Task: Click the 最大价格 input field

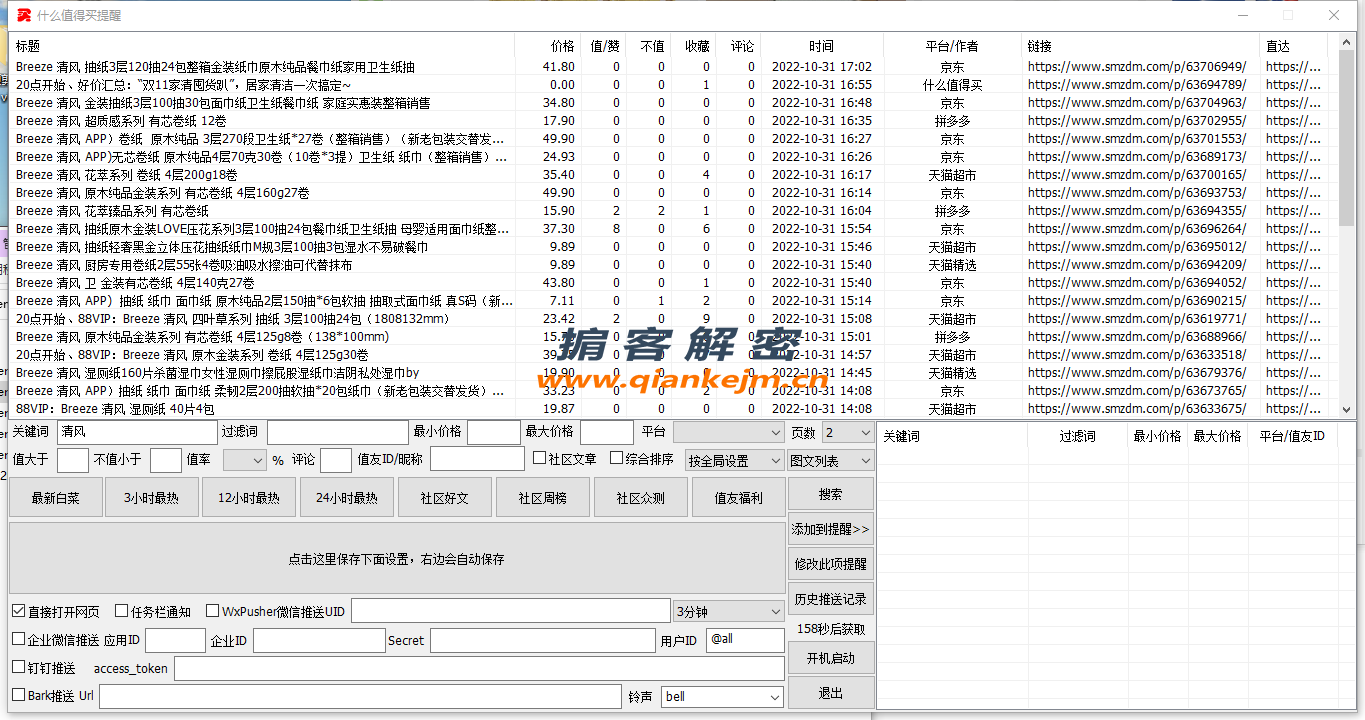Action: (x=607, y=432)
